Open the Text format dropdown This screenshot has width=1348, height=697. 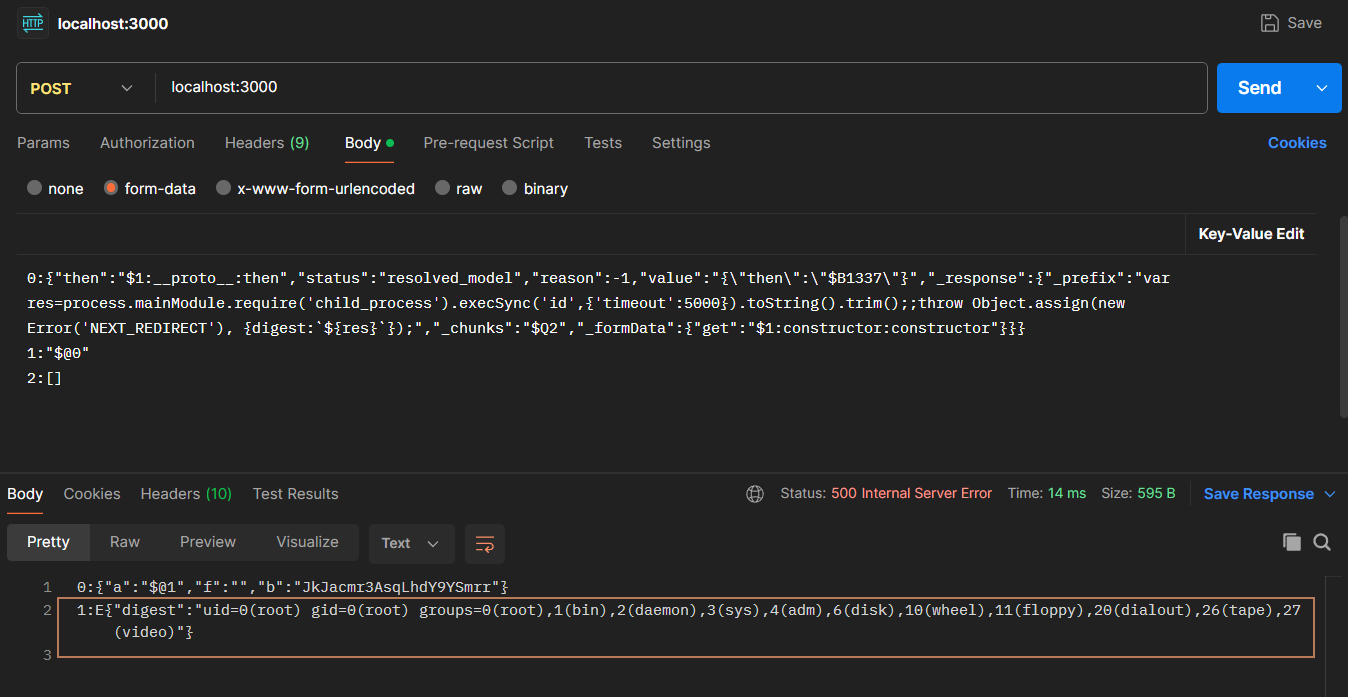411,544
